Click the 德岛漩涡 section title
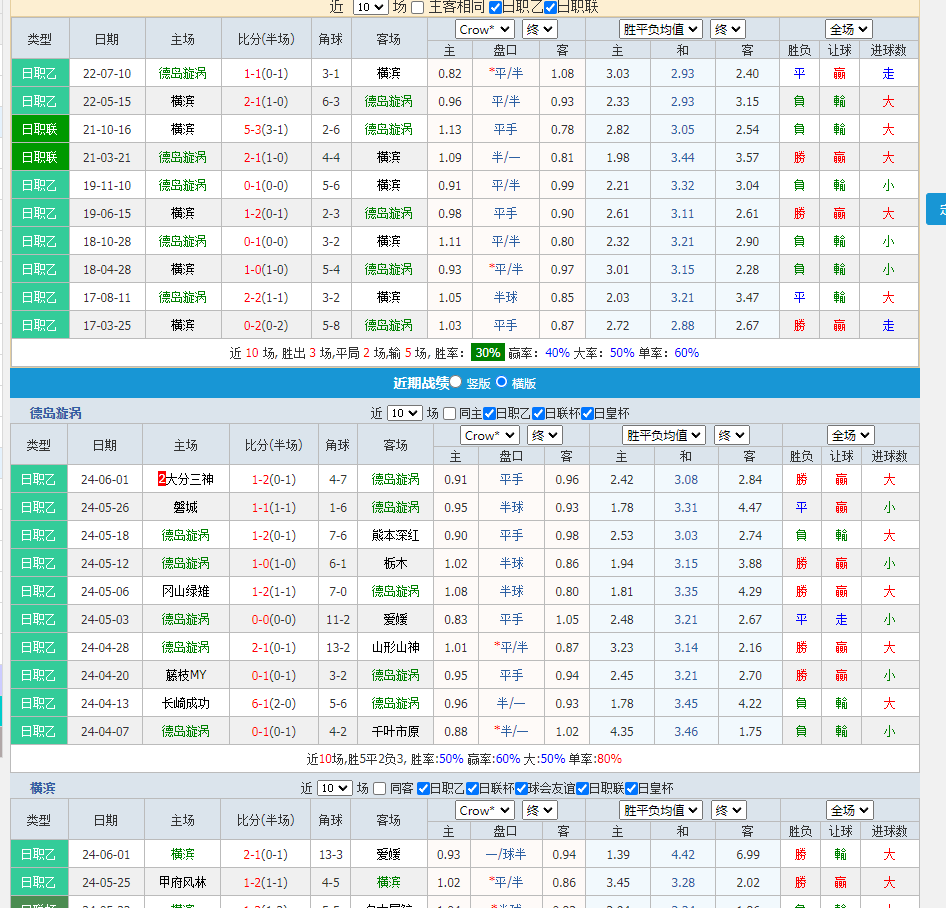 (56, 413)
